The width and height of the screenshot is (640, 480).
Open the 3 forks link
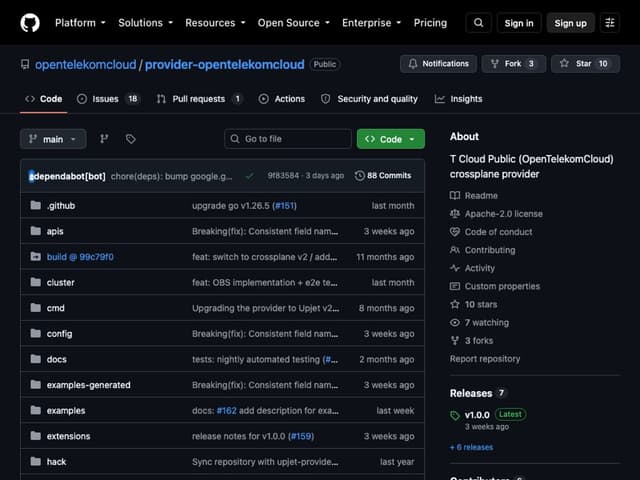pos(479,340)
